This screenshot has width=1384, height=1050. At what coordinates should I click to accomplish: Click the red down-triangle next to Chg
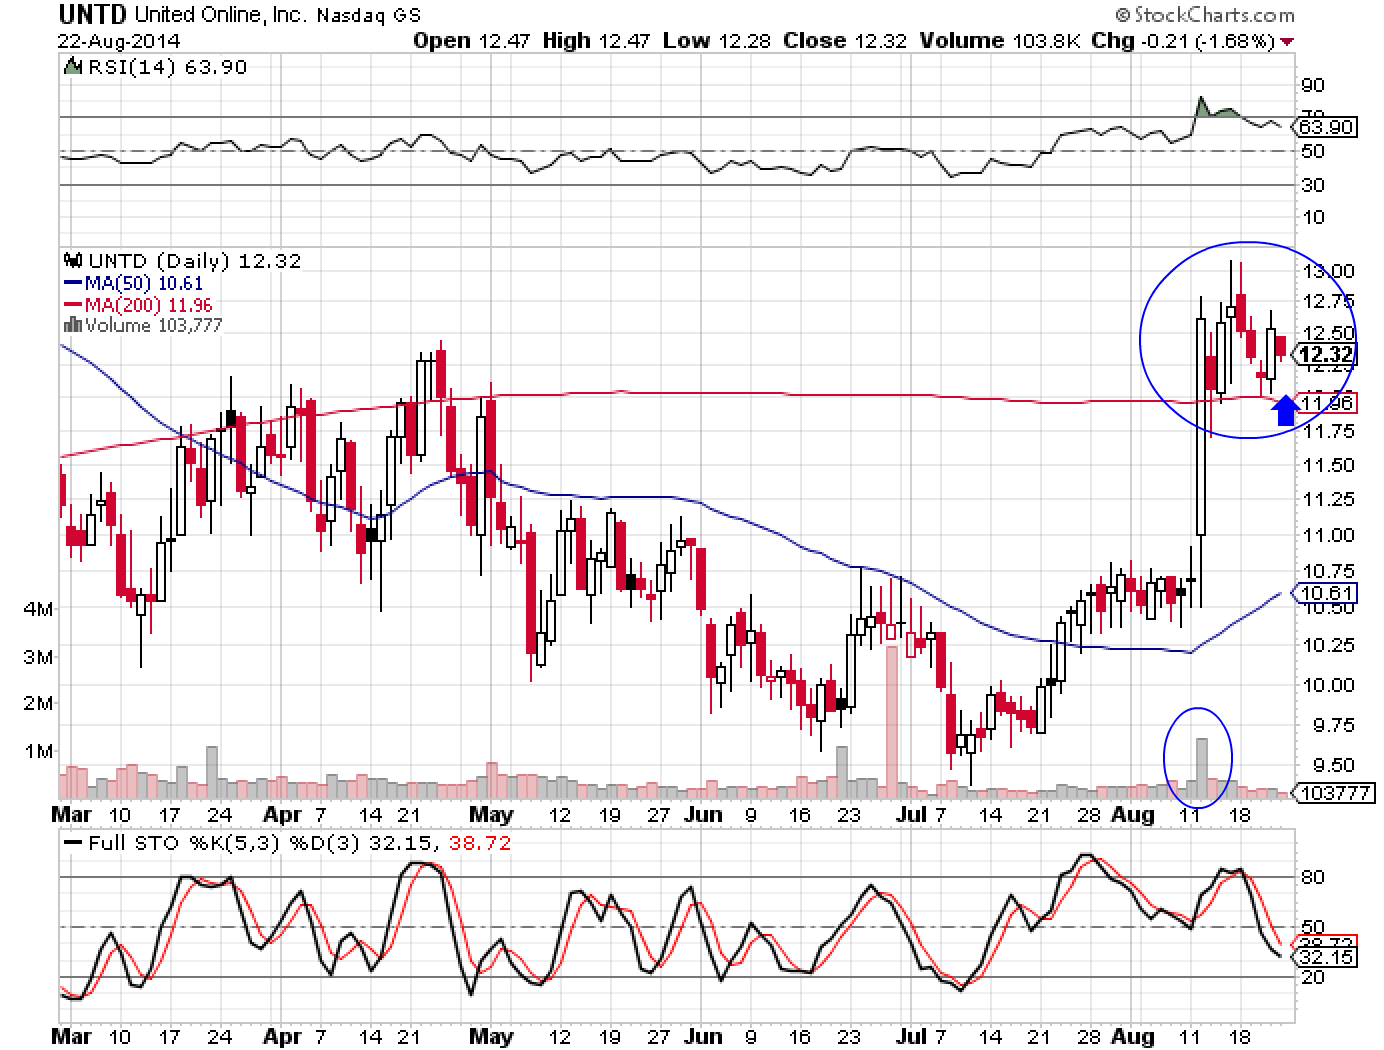tap(1287, 41)
